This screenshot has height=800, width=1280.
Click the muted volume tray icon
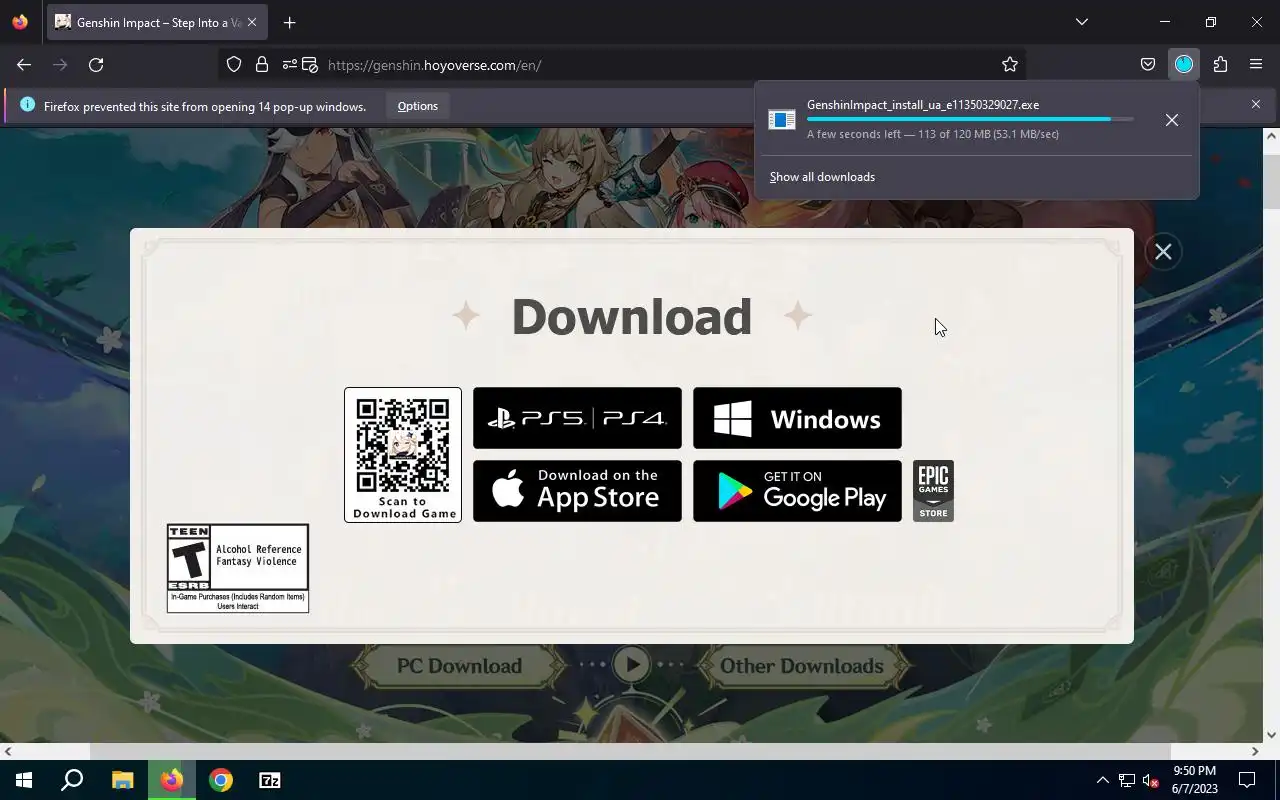[1151, 781]
